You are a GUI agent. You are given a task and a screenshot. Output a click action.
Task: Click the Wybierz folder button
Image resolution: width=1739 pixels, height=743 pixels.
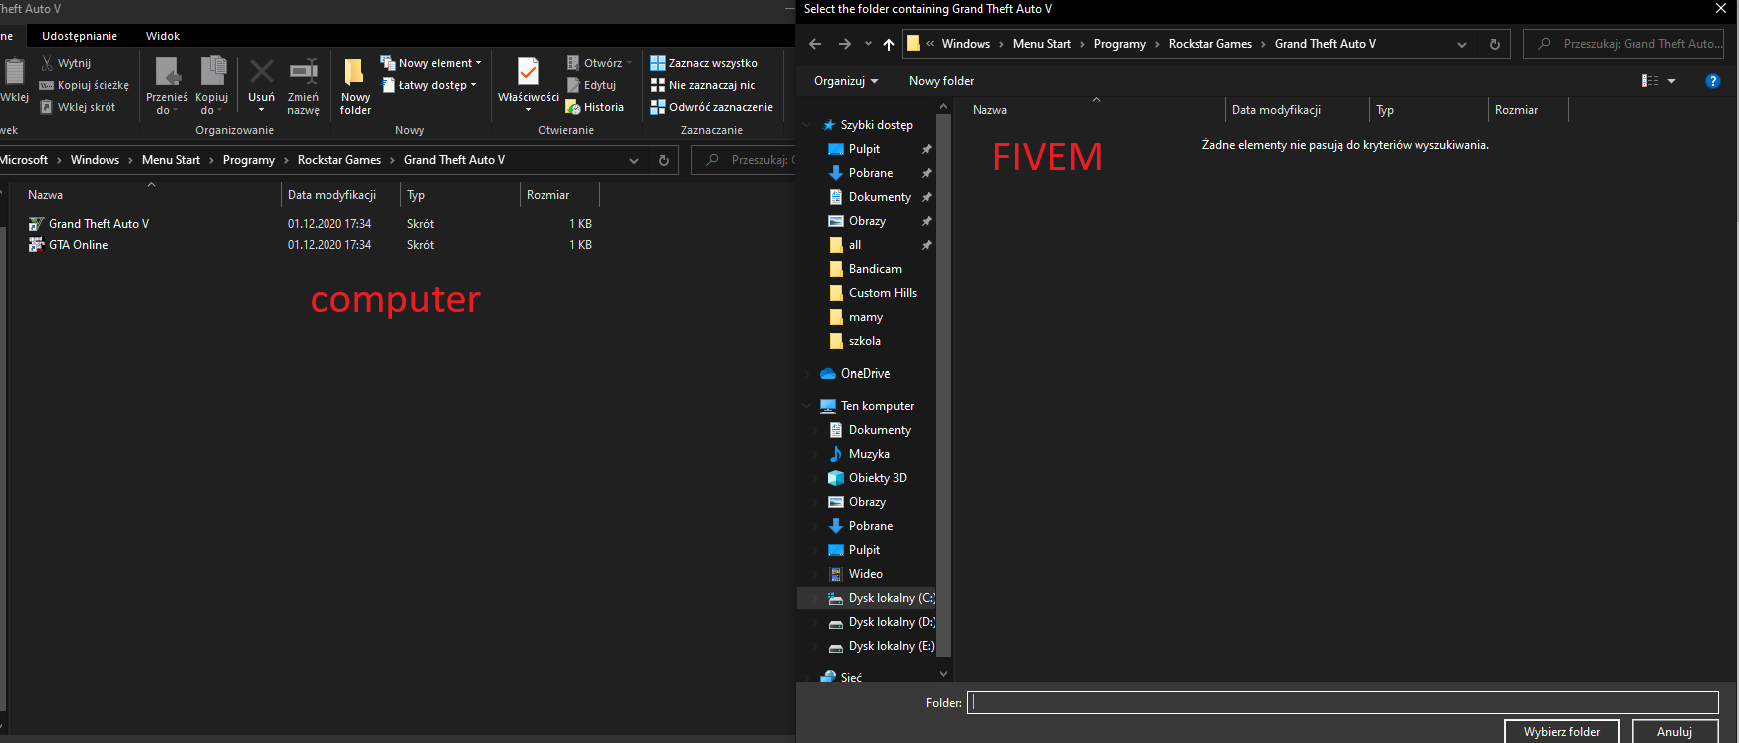point(1561,731)
